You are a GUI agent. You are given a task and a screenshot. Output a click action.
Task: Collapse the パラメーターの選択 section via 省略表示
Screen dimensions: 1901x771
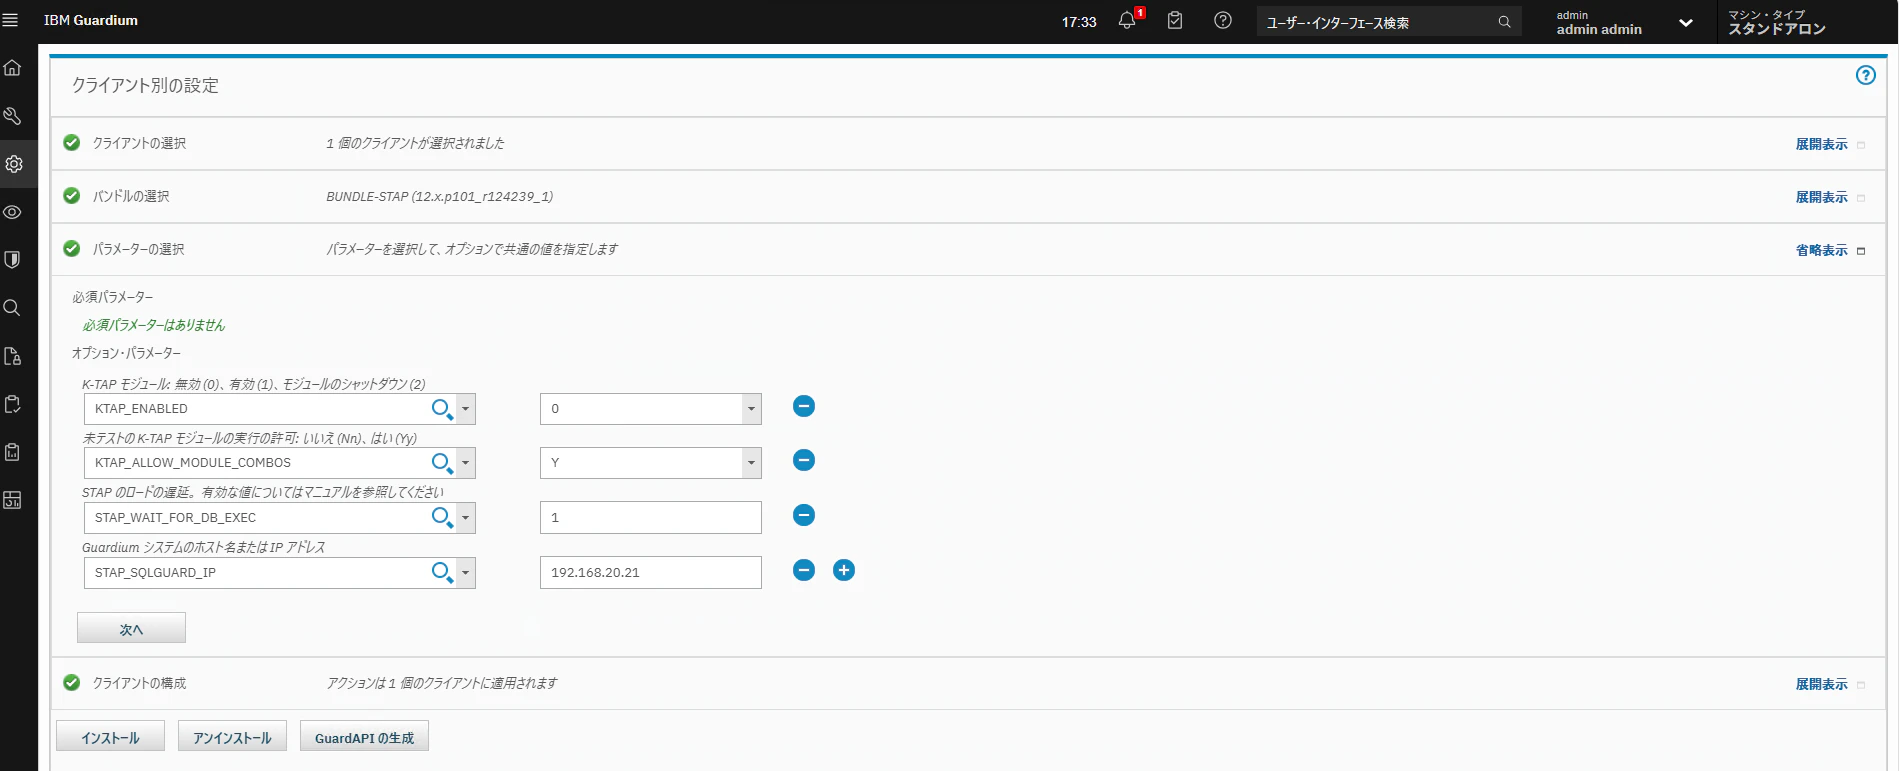pos(1822,250)
